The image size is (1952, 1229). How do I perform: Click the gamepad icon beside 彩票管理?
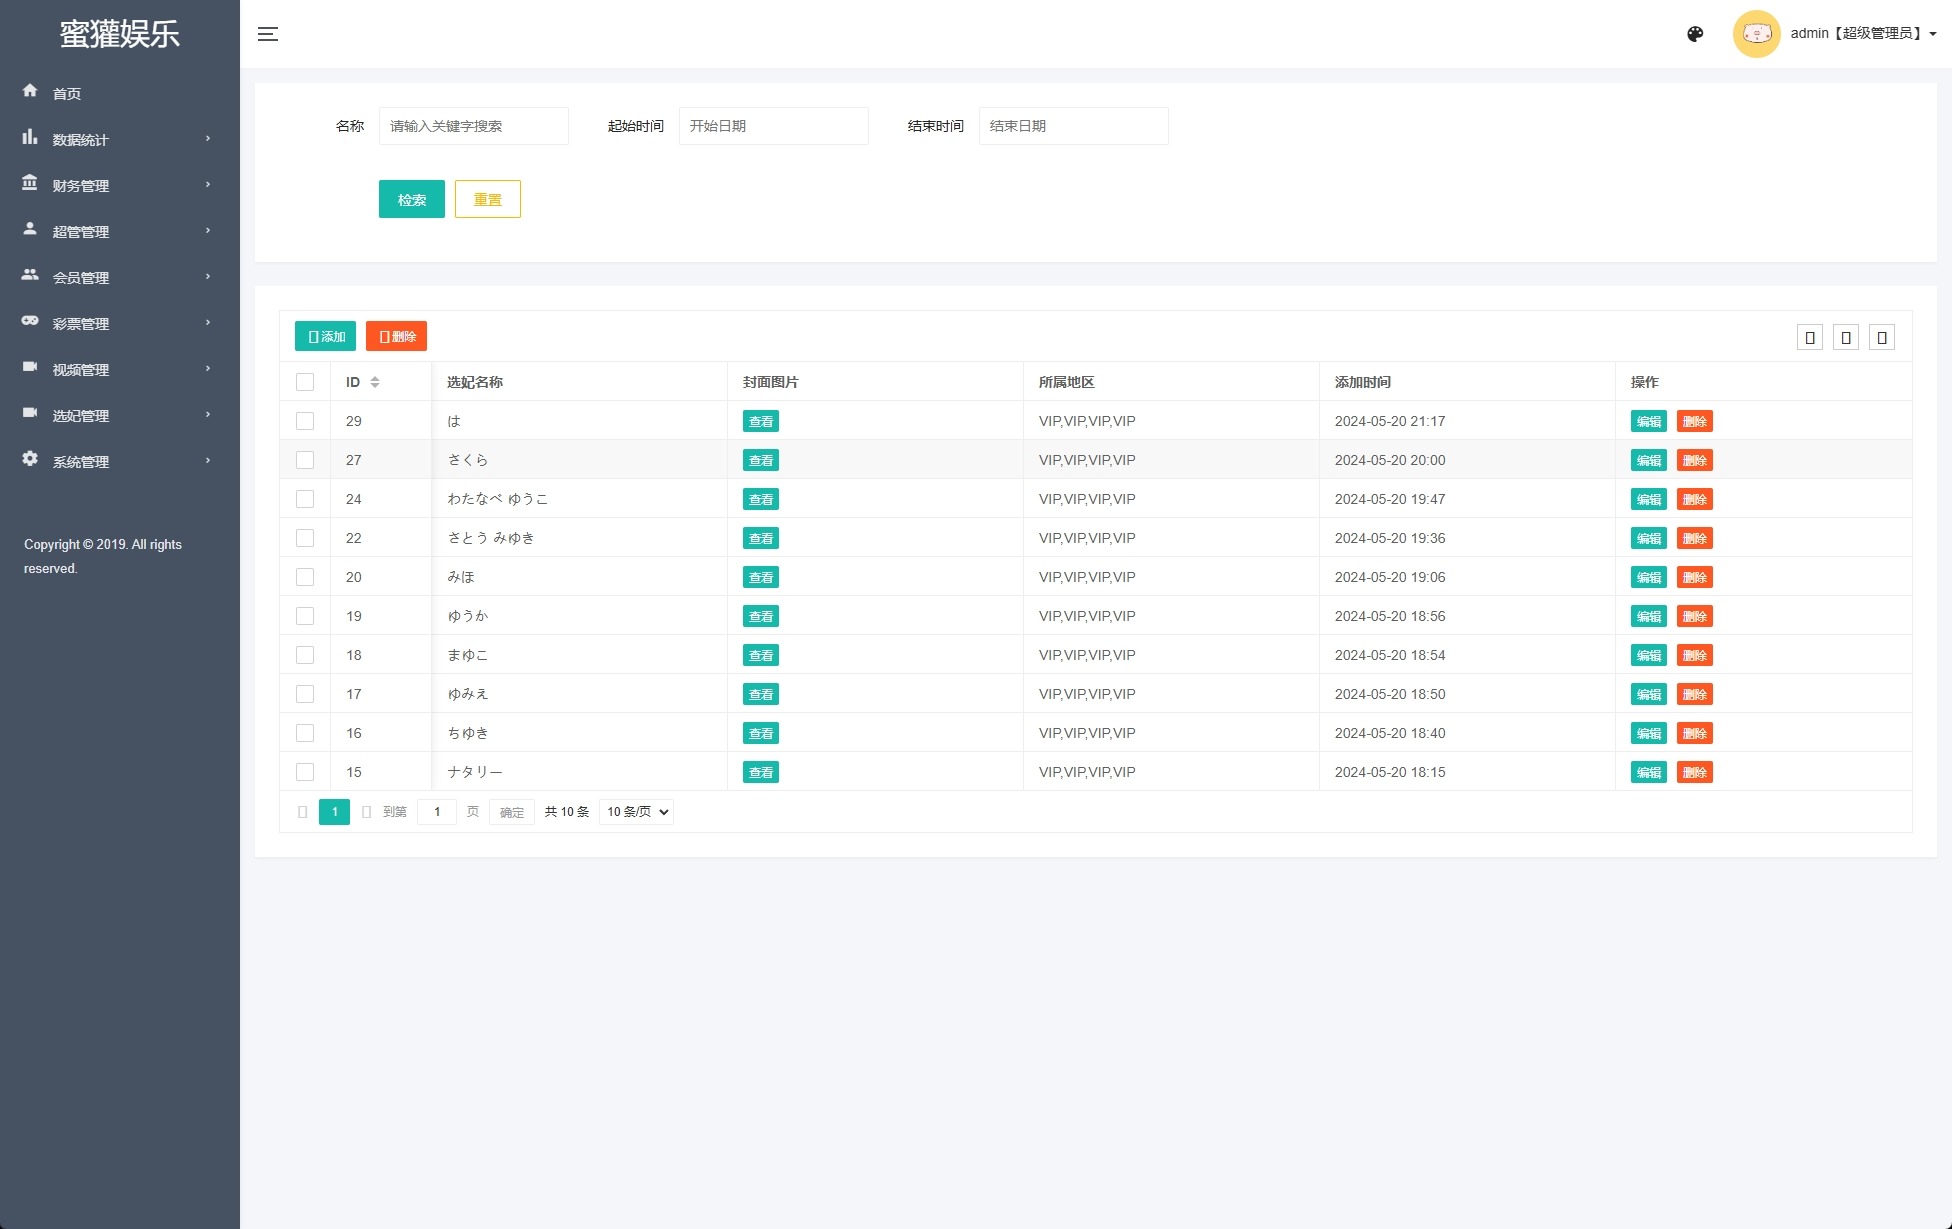click(x=30, y=321)
